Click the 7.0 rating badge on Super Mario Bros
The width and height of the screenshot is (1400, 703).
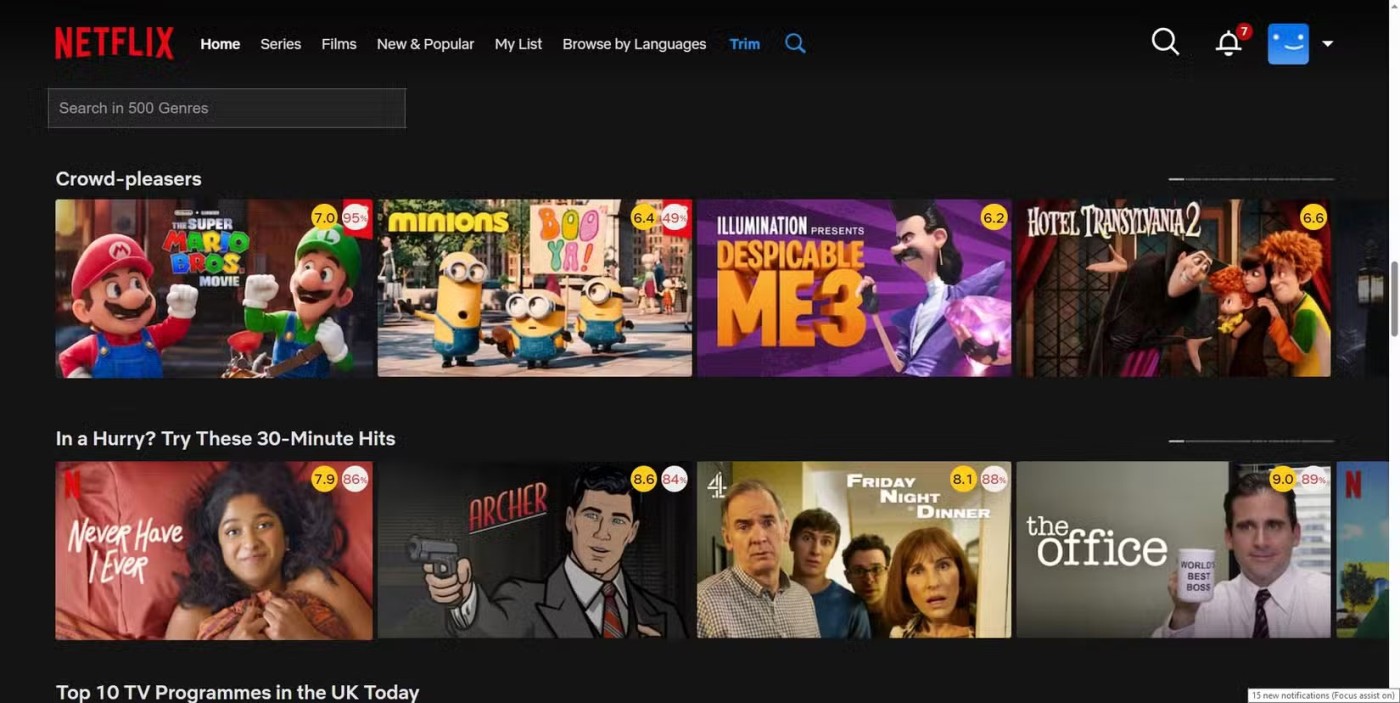pos(324,217)
